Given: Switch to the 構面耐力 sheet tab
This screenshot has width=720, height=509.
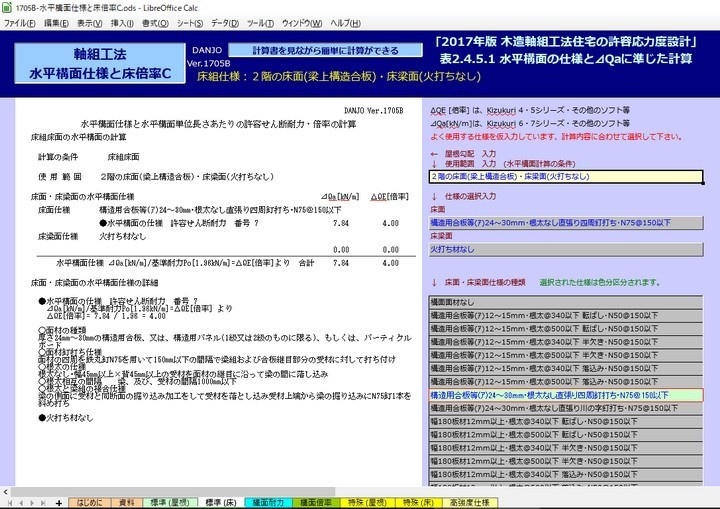Looking at the screenshot, I should click(x=268, y=503).
